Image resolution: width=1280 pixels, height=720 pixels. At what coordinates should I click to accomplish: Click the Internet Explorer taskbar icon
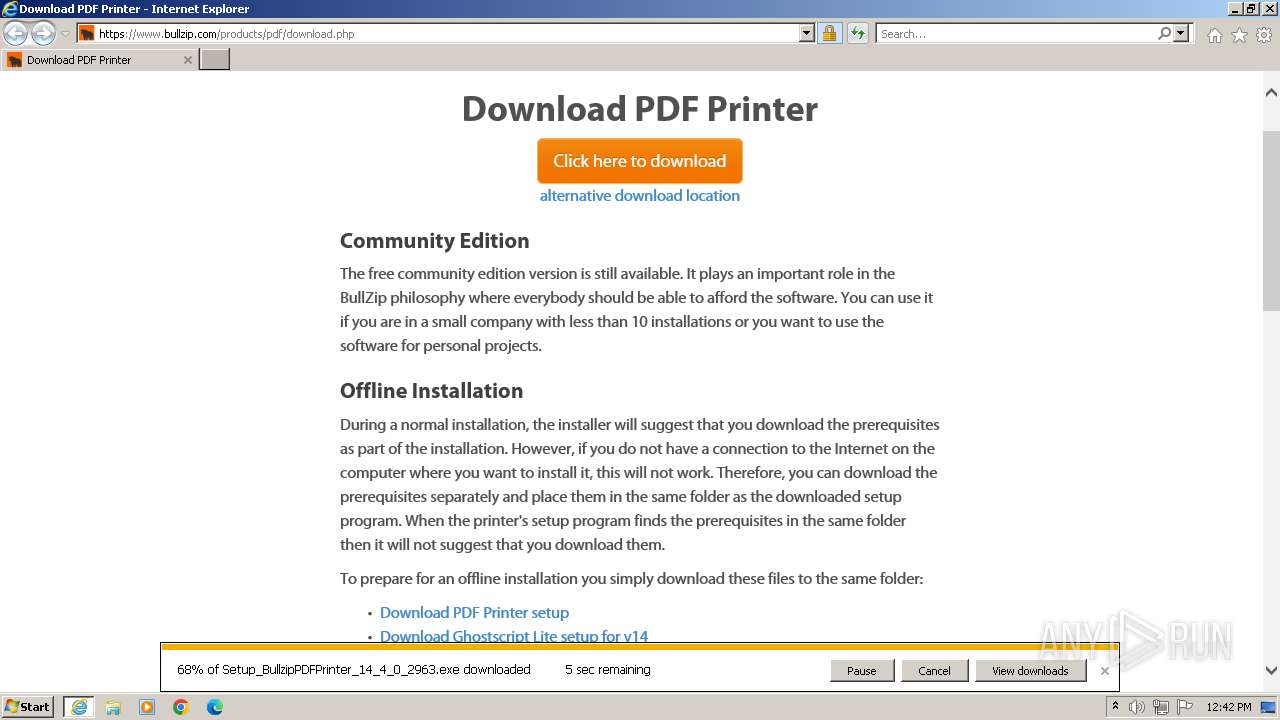[79, 707]
